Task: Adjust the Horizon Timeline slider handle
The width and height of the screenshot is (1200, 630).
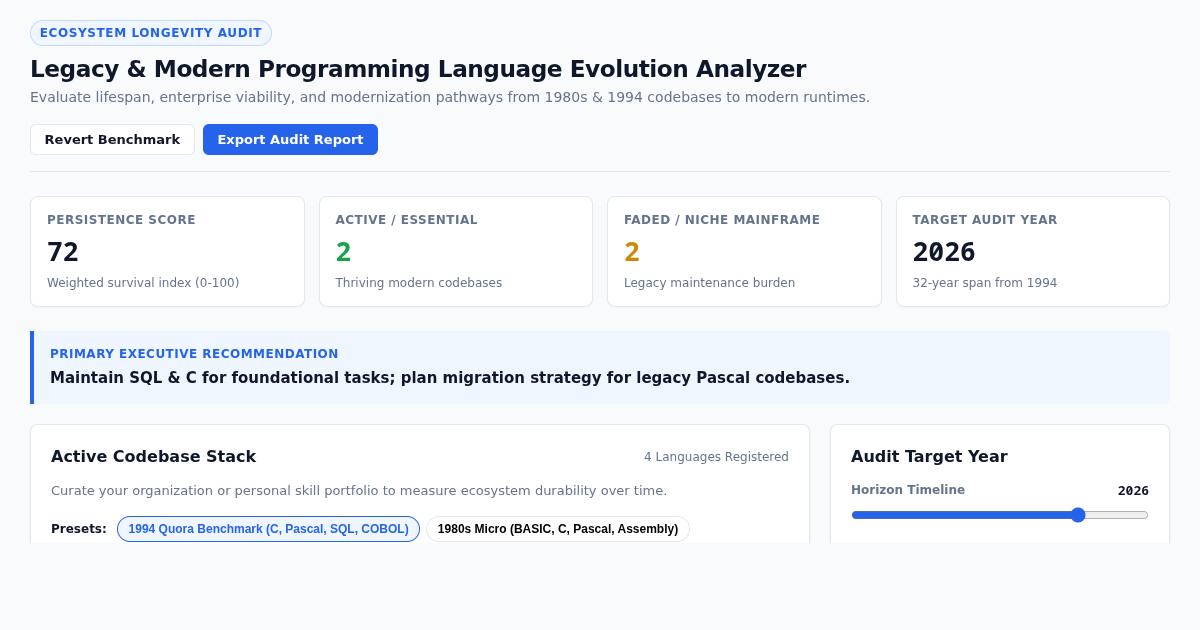Action: [x=1078, y=515]
